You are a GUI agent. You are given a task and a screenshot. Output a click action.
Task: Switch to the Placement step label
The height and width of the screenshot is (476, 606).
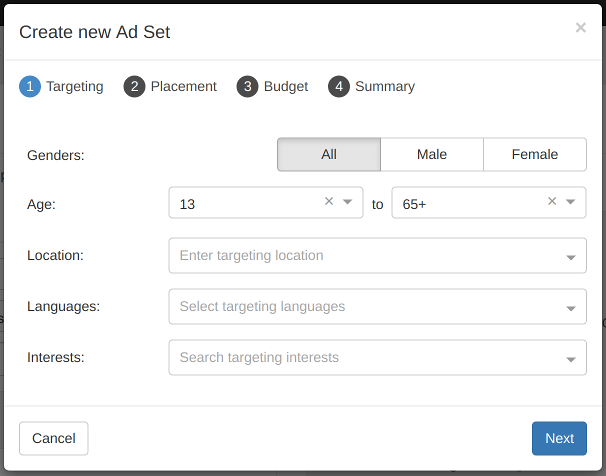click(x=183, y=87)
